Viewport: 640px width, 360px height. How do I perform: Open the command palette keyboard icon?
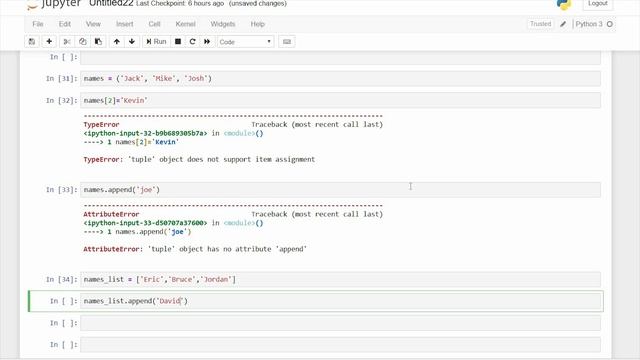(287, 42)
